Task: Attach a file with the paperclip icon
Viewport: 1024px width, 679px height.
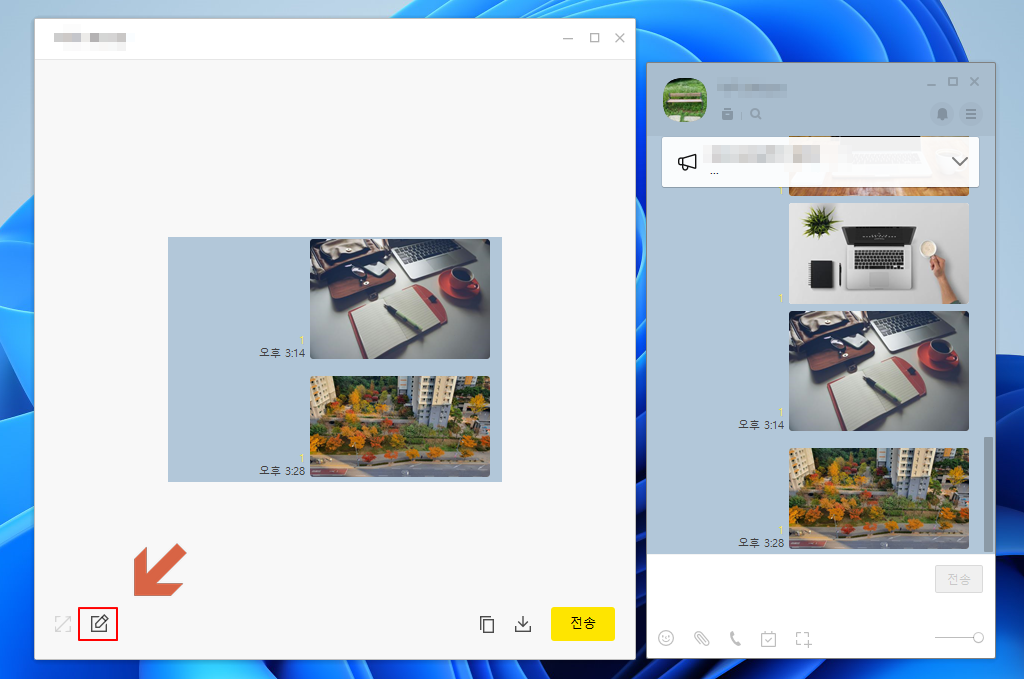Action: [701, 639]
